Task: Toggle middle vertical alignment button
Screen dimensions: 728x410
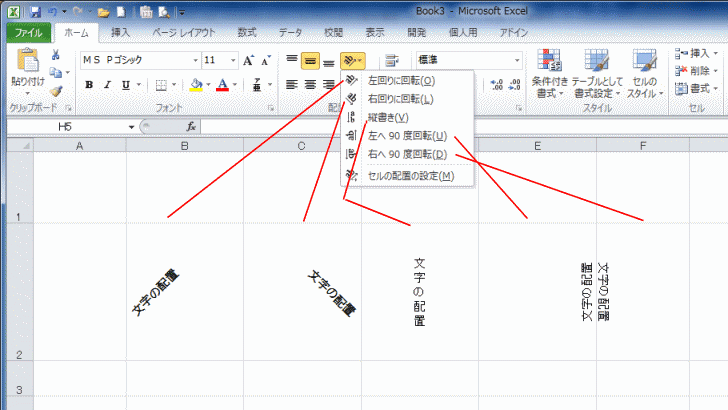Action: (310, 61)
